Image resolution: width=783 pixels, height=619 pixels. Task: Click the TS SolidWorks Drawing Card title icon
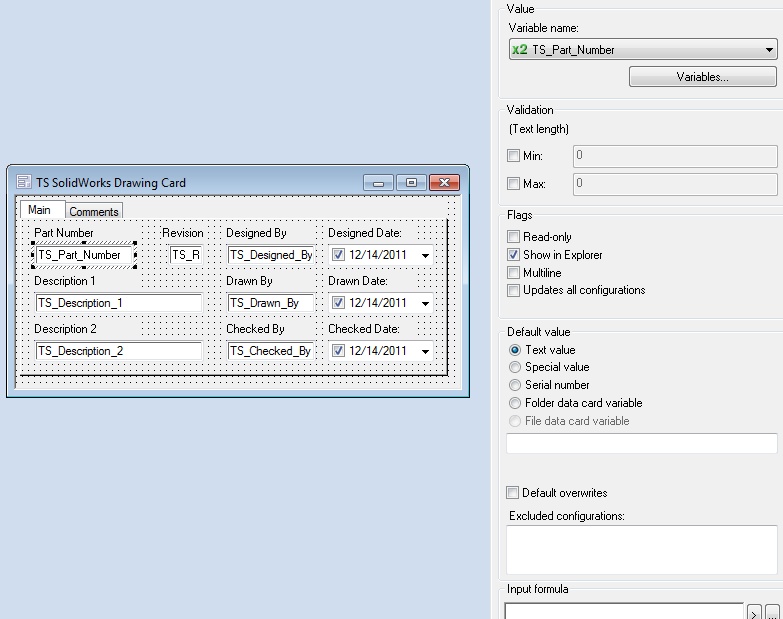tap(23, 182)
